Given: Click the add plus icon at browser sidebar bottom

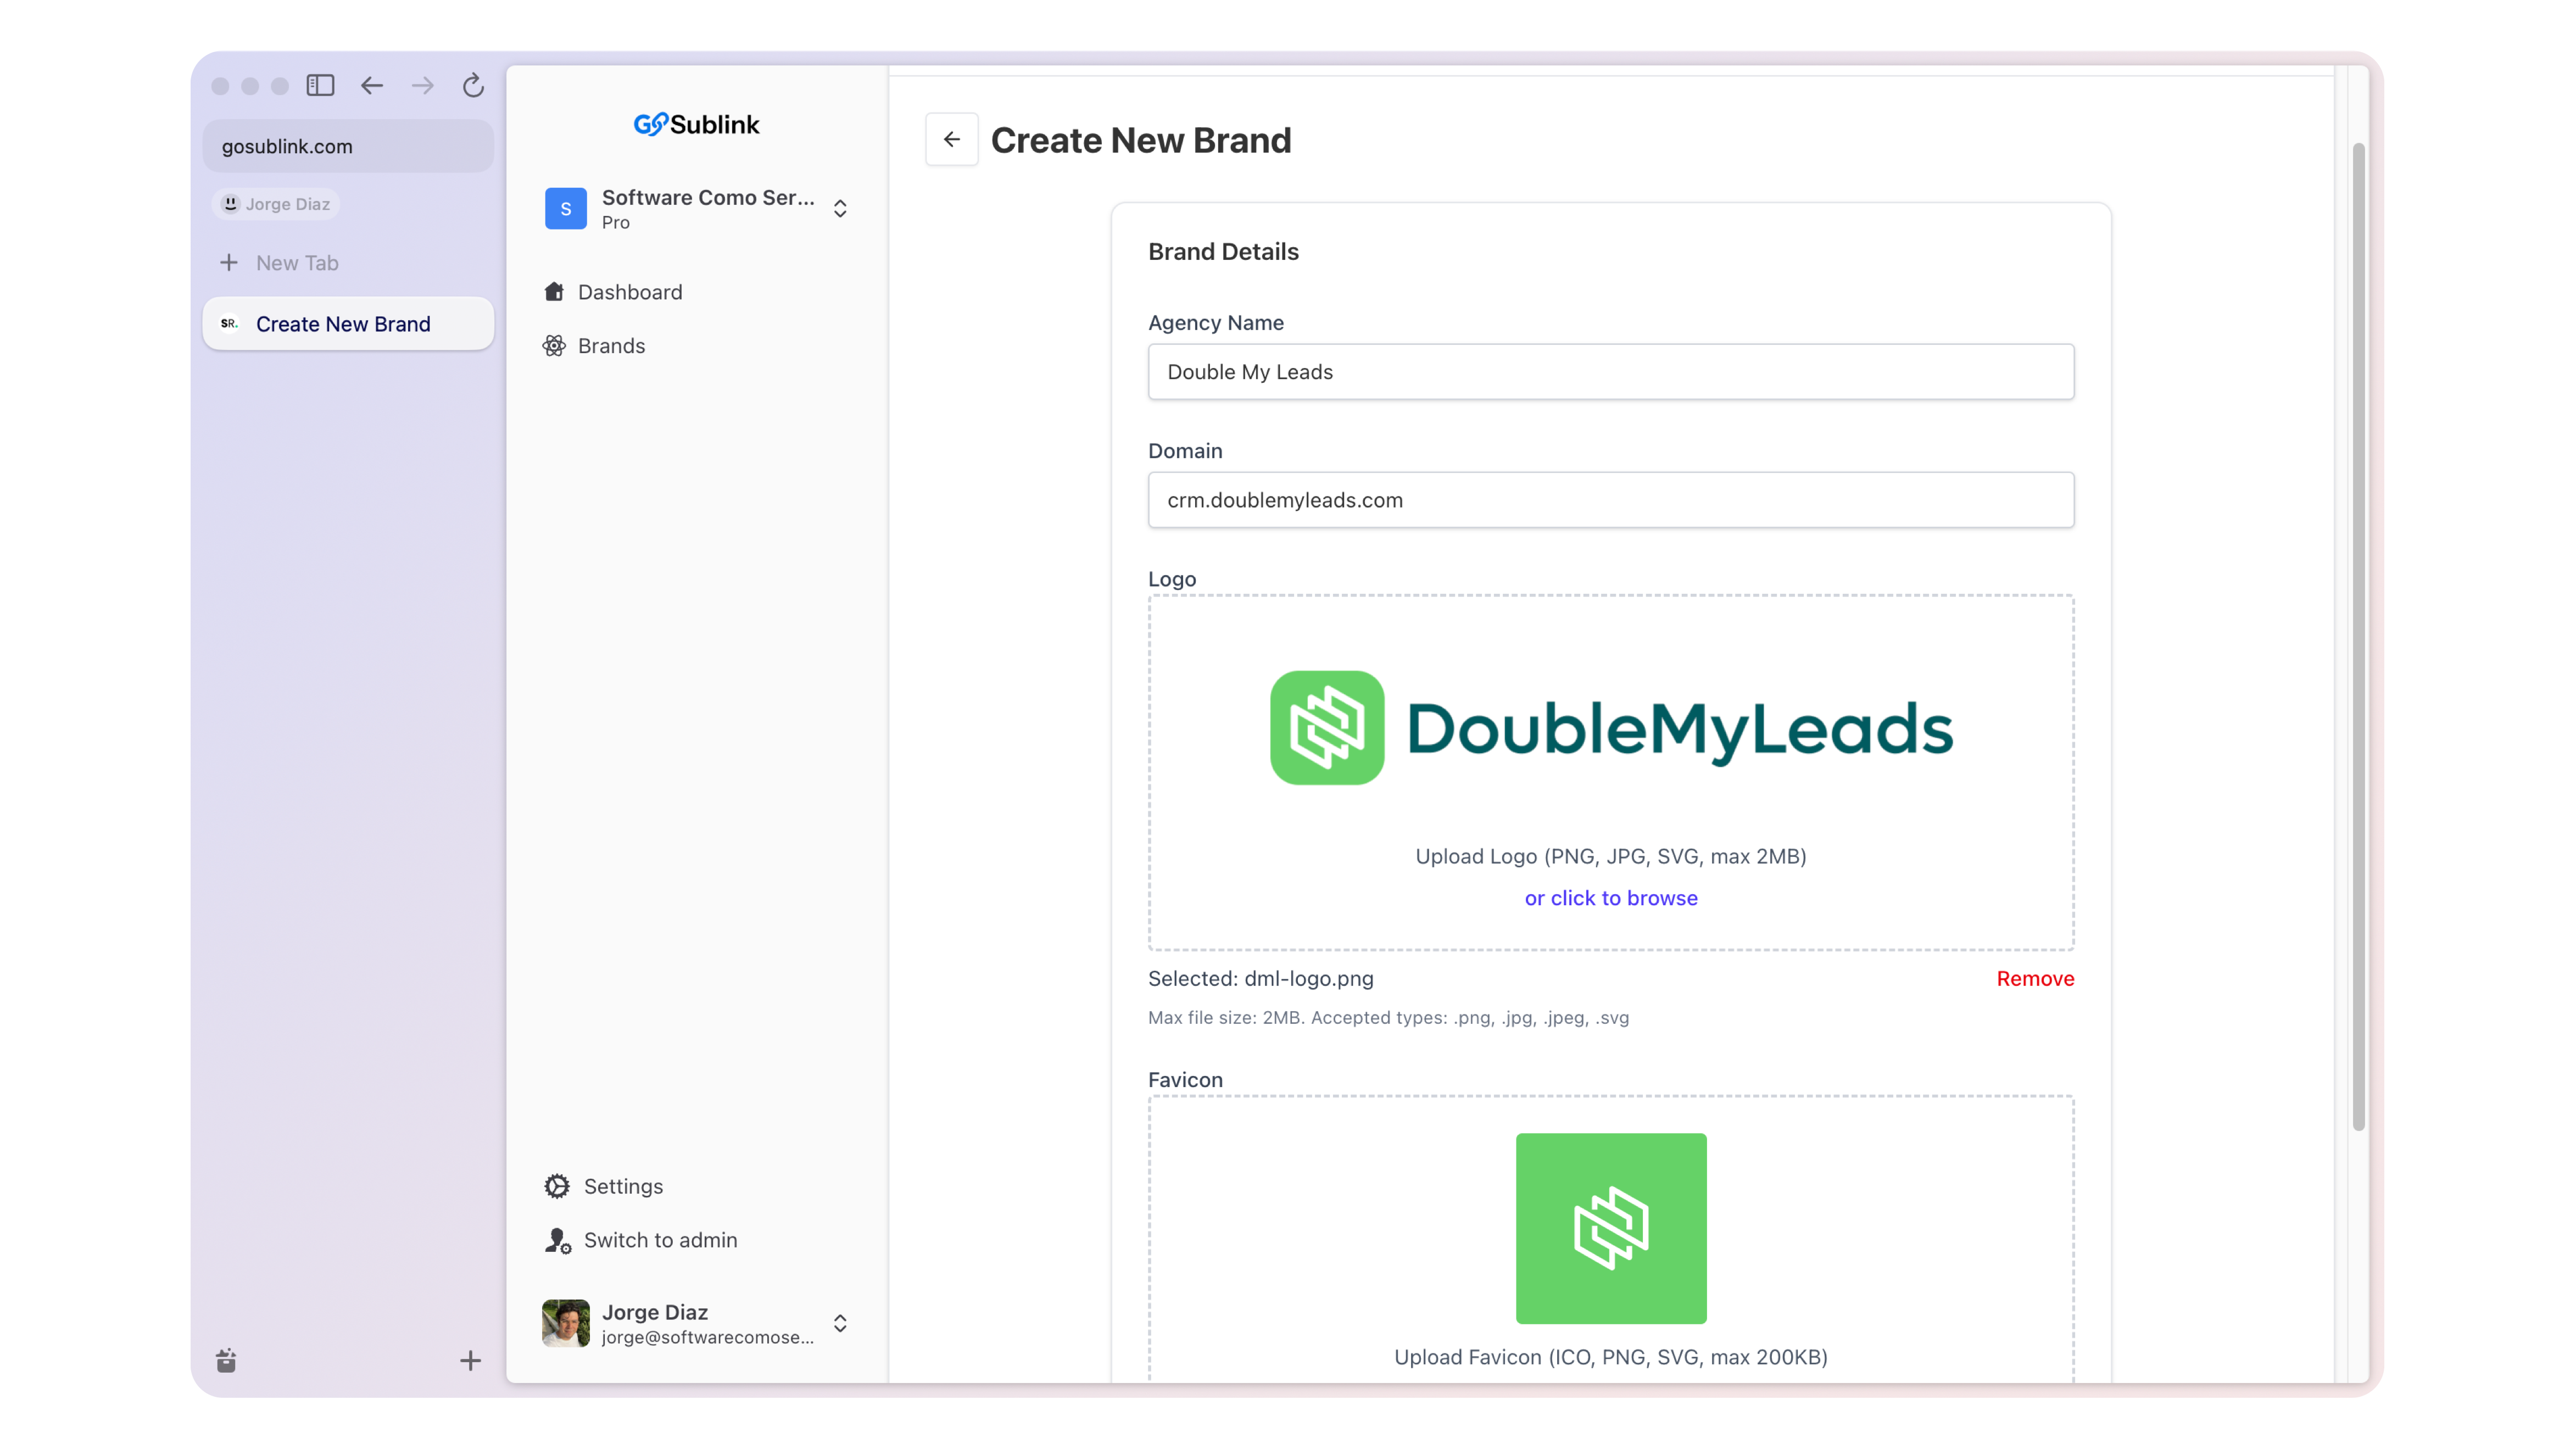Looking at the screenshot, I should pos(470,1360).
